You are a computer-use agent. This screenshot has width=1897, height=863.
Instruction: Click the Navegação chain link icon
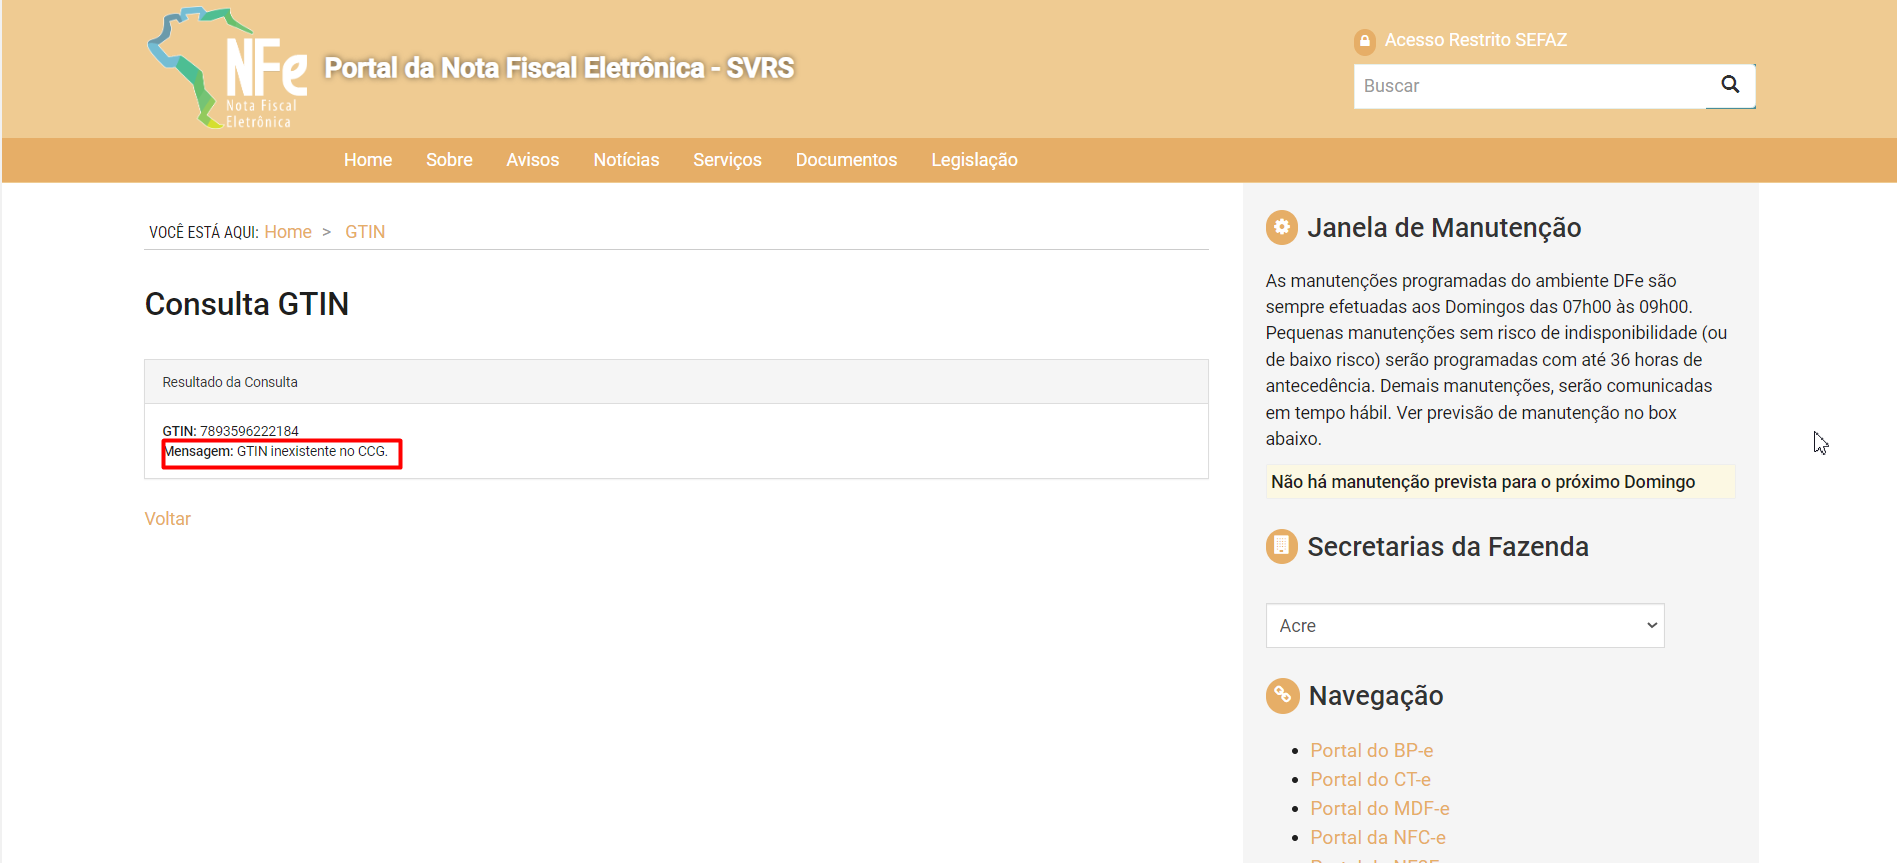coord(1282,695)
